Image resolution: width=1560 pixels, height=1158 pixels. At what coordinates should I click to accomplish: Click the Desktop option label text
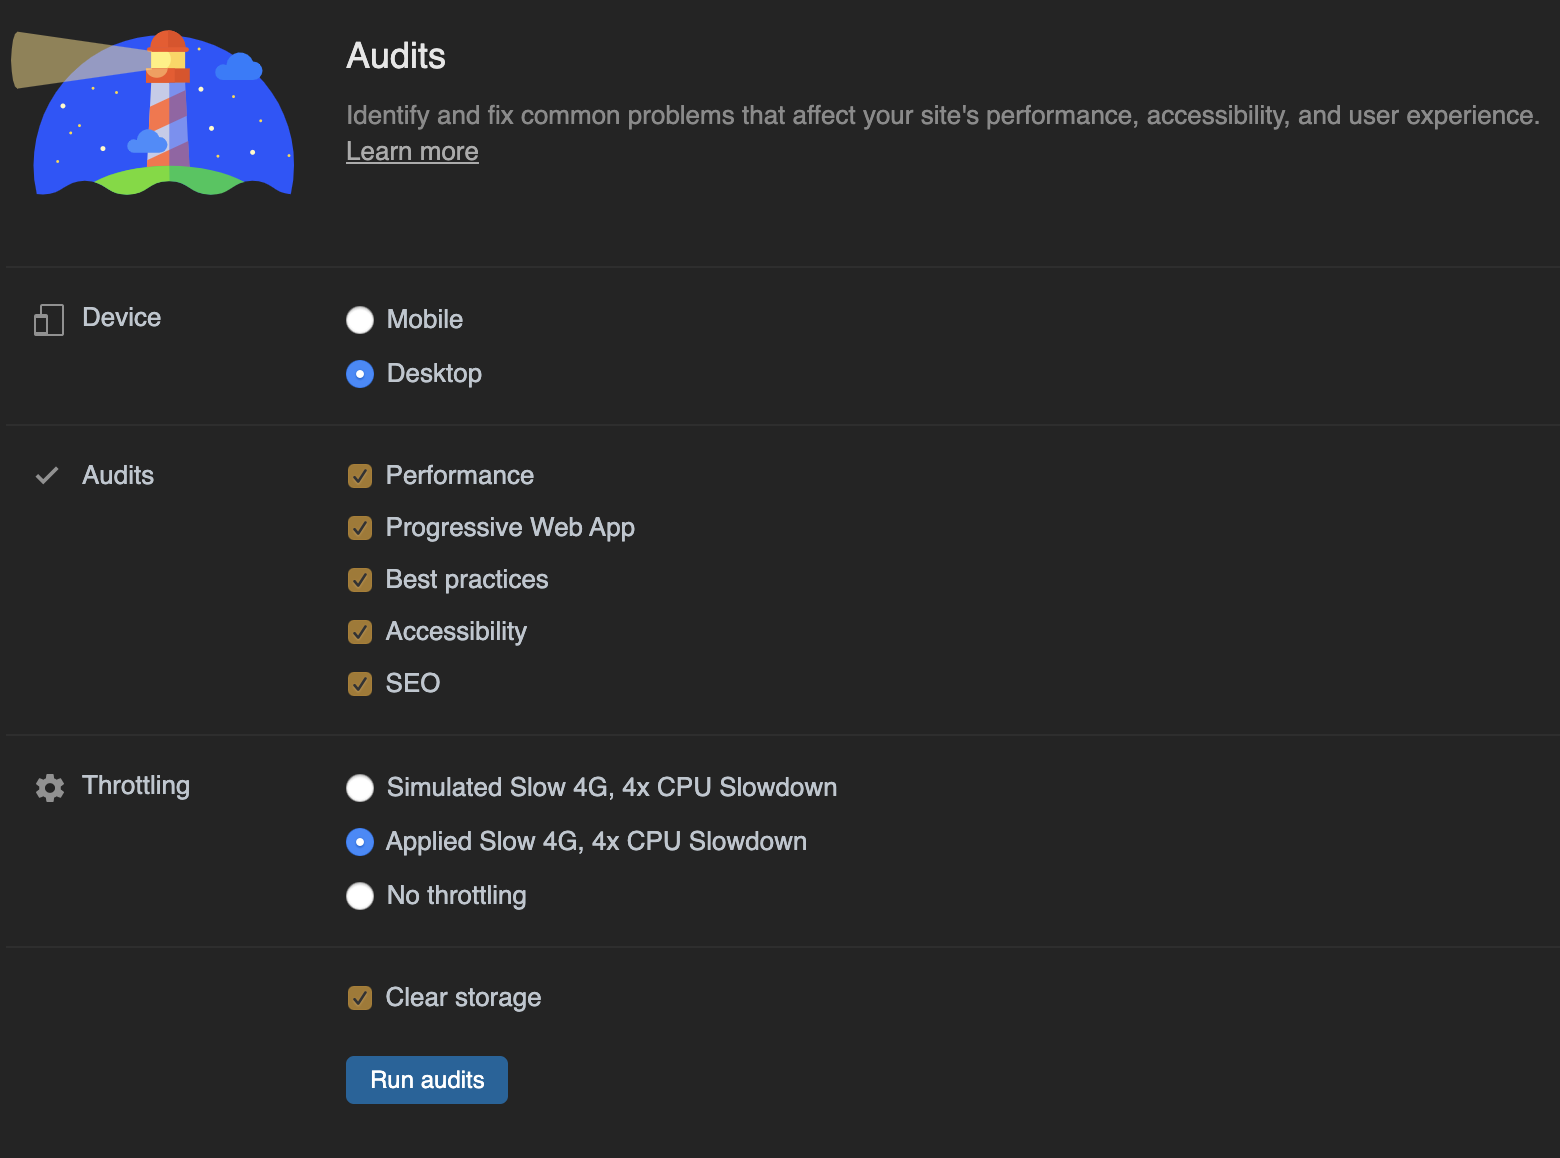point(434,374)
